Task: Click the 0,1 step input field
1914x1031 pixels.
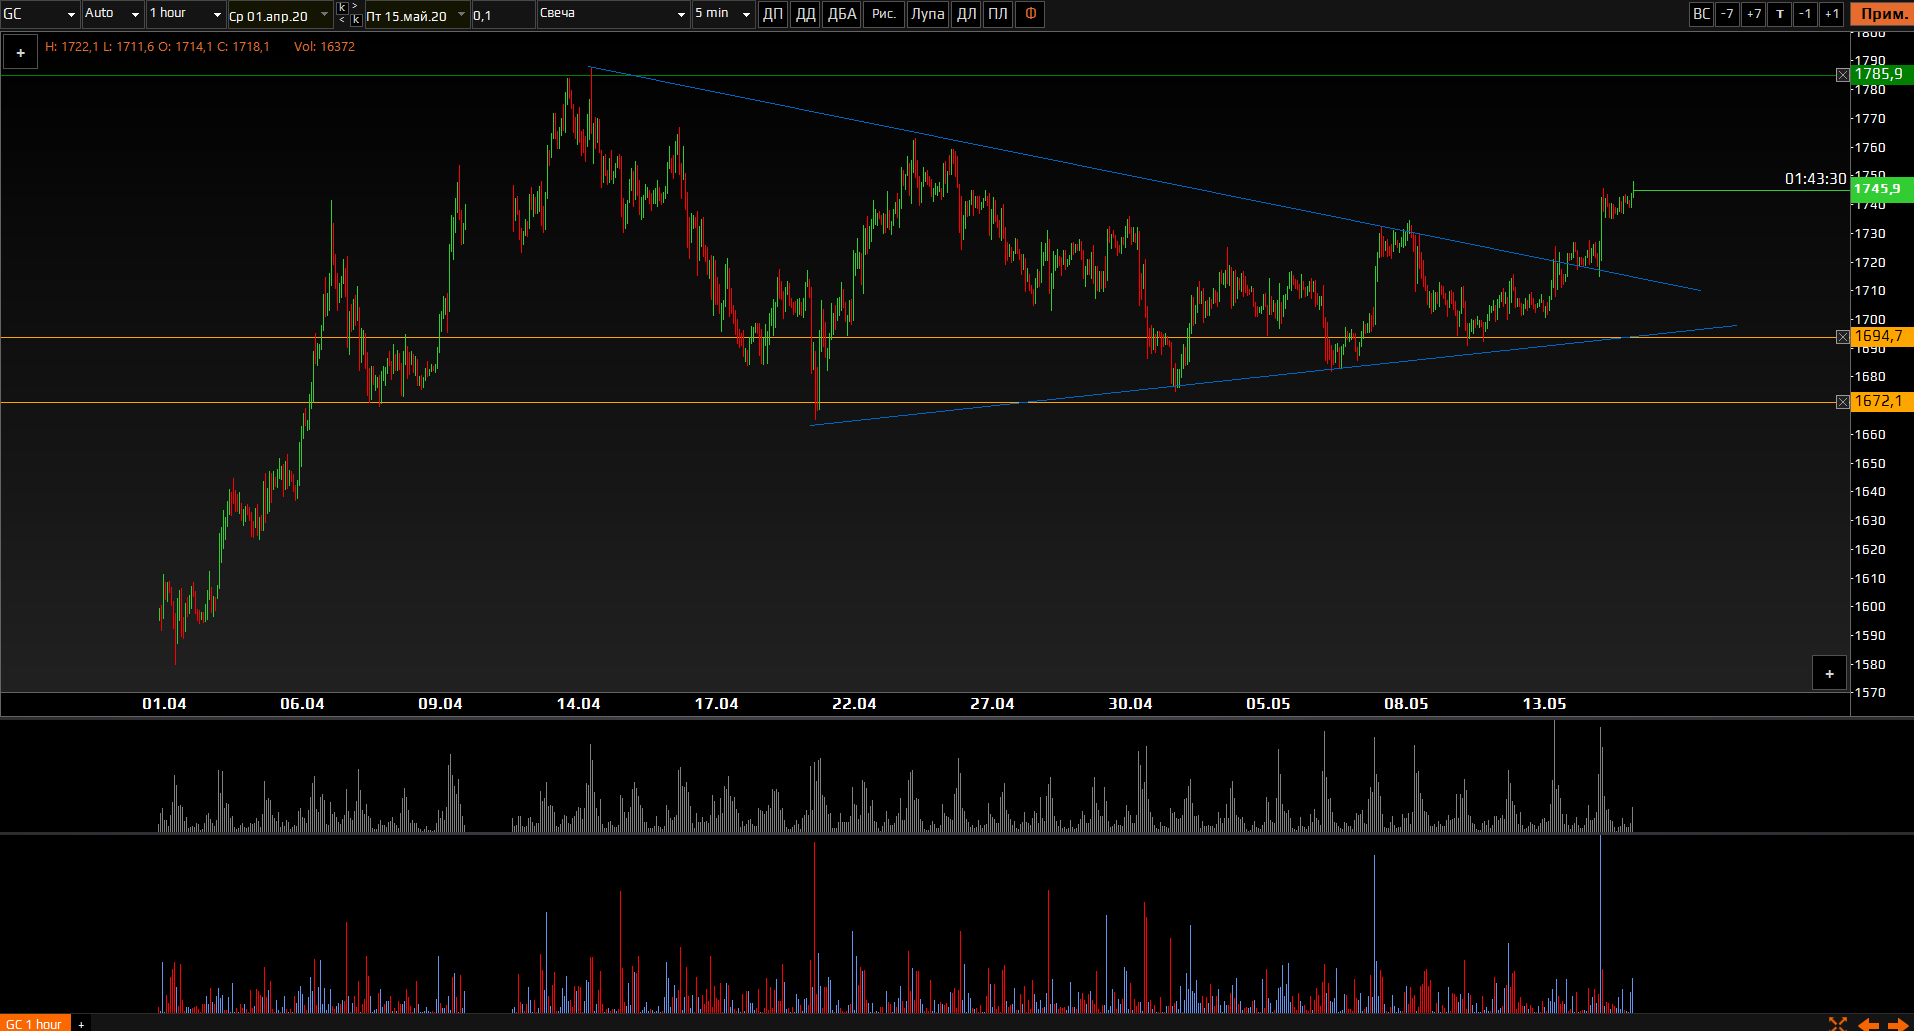Action: click(x=502, y=15)
